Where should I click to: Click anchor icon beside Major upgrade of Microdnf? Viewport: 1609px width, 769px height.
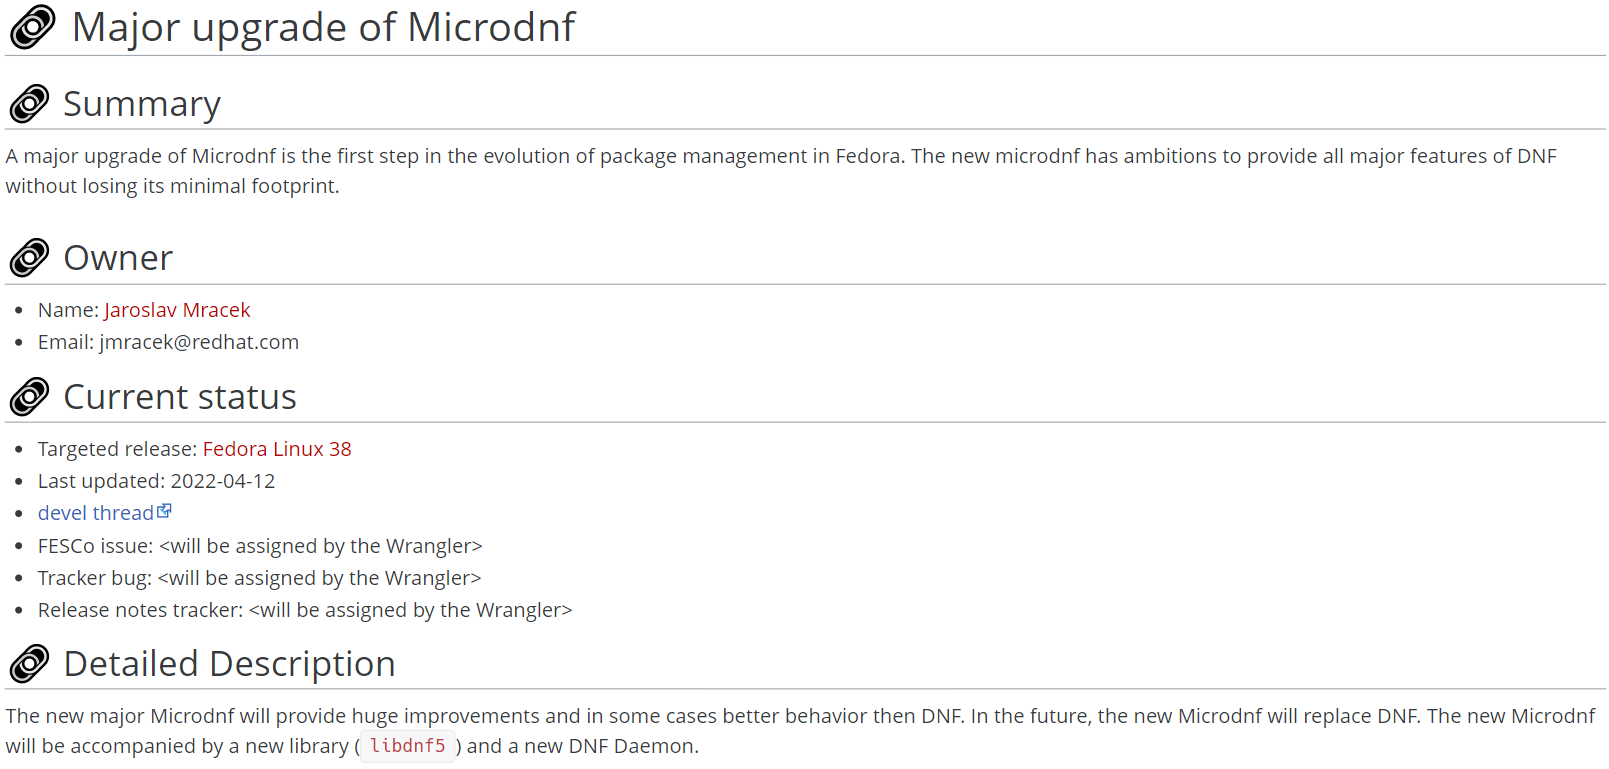coord(32,27)
